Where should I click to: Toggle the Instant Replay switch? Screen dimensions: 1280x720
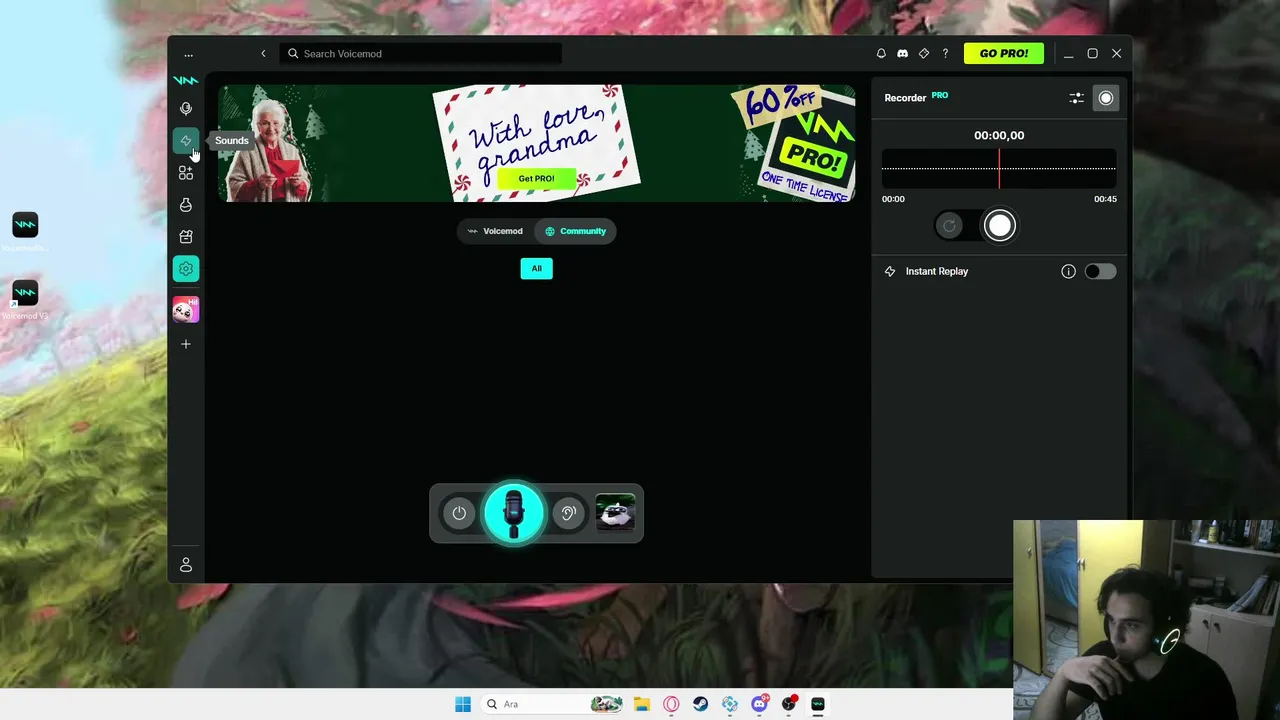[x=1100, y=272]
